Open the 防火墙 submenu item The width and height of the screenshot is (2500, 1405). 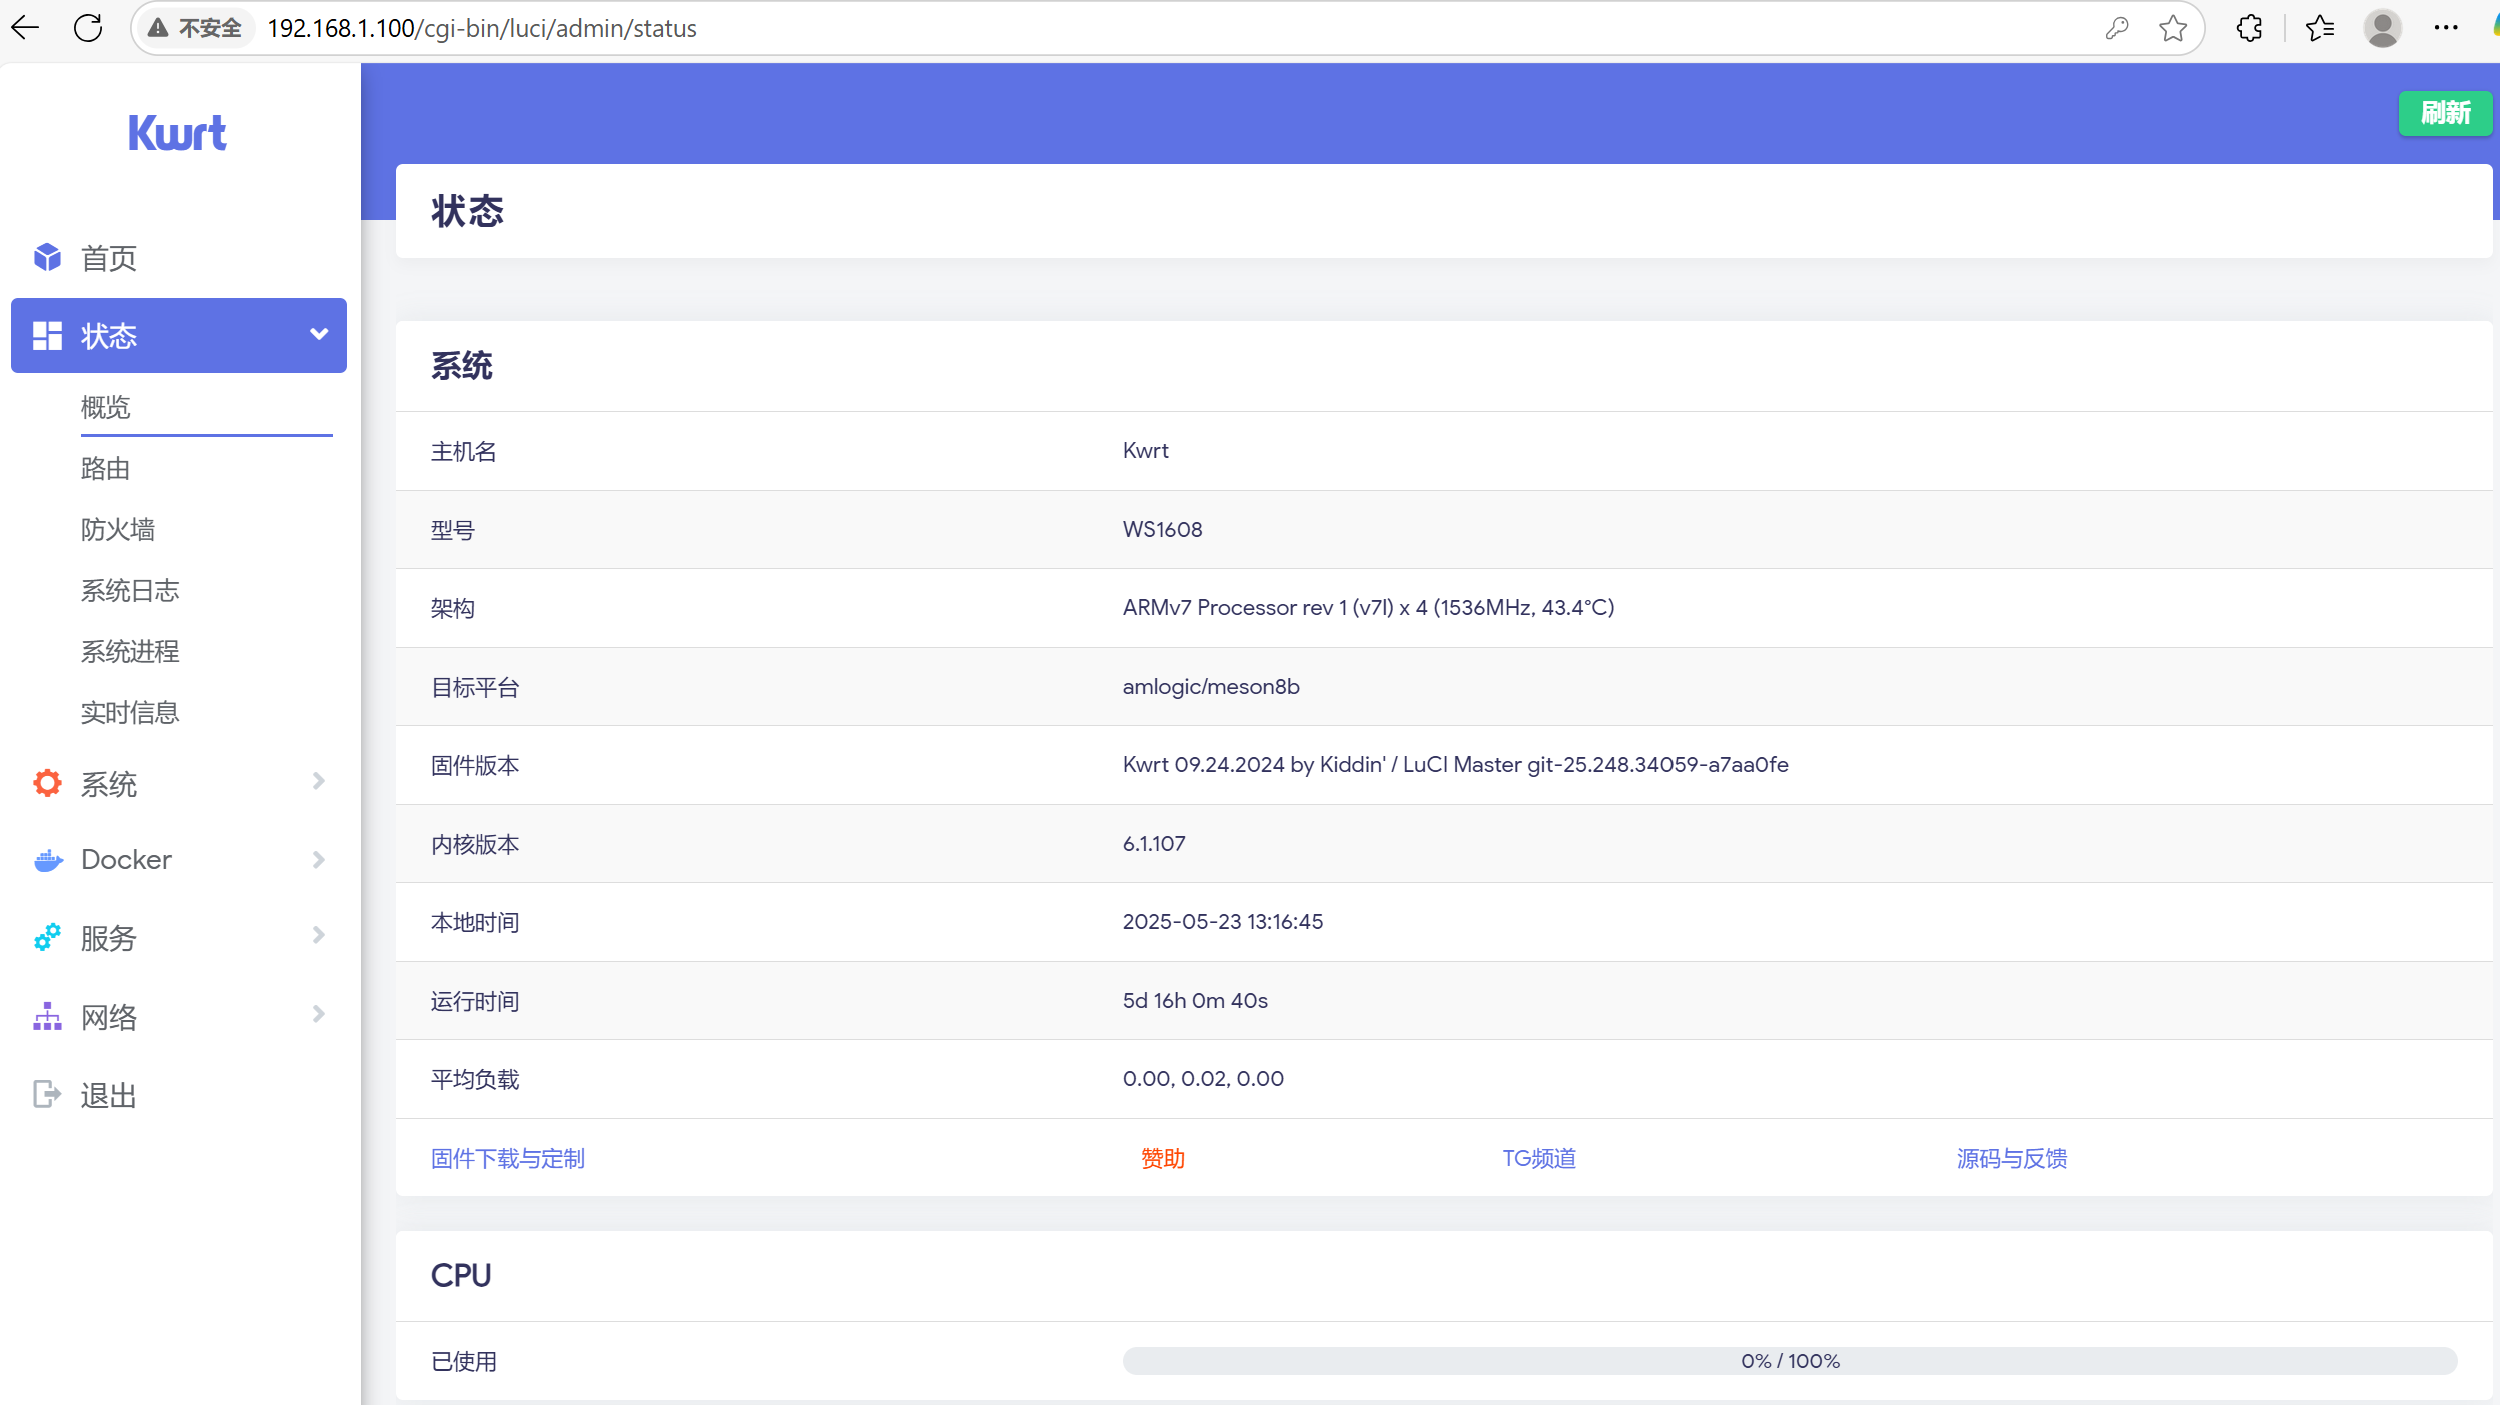point(118,529)
